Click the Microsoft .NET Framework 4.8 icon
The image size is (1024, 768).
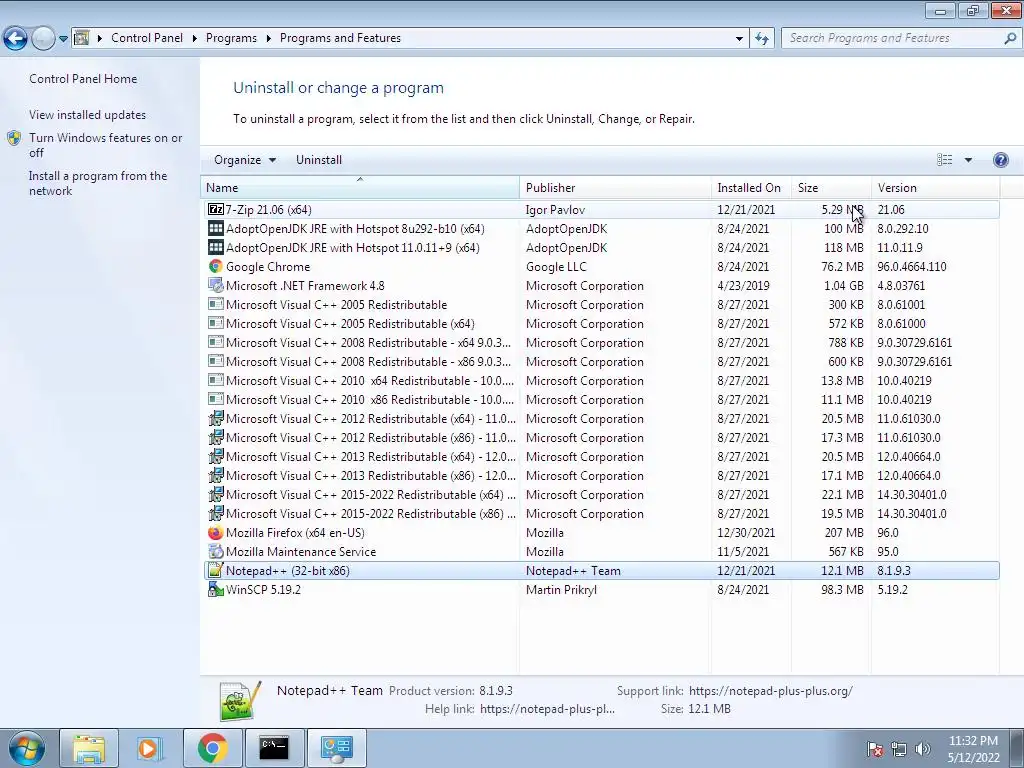216,285
